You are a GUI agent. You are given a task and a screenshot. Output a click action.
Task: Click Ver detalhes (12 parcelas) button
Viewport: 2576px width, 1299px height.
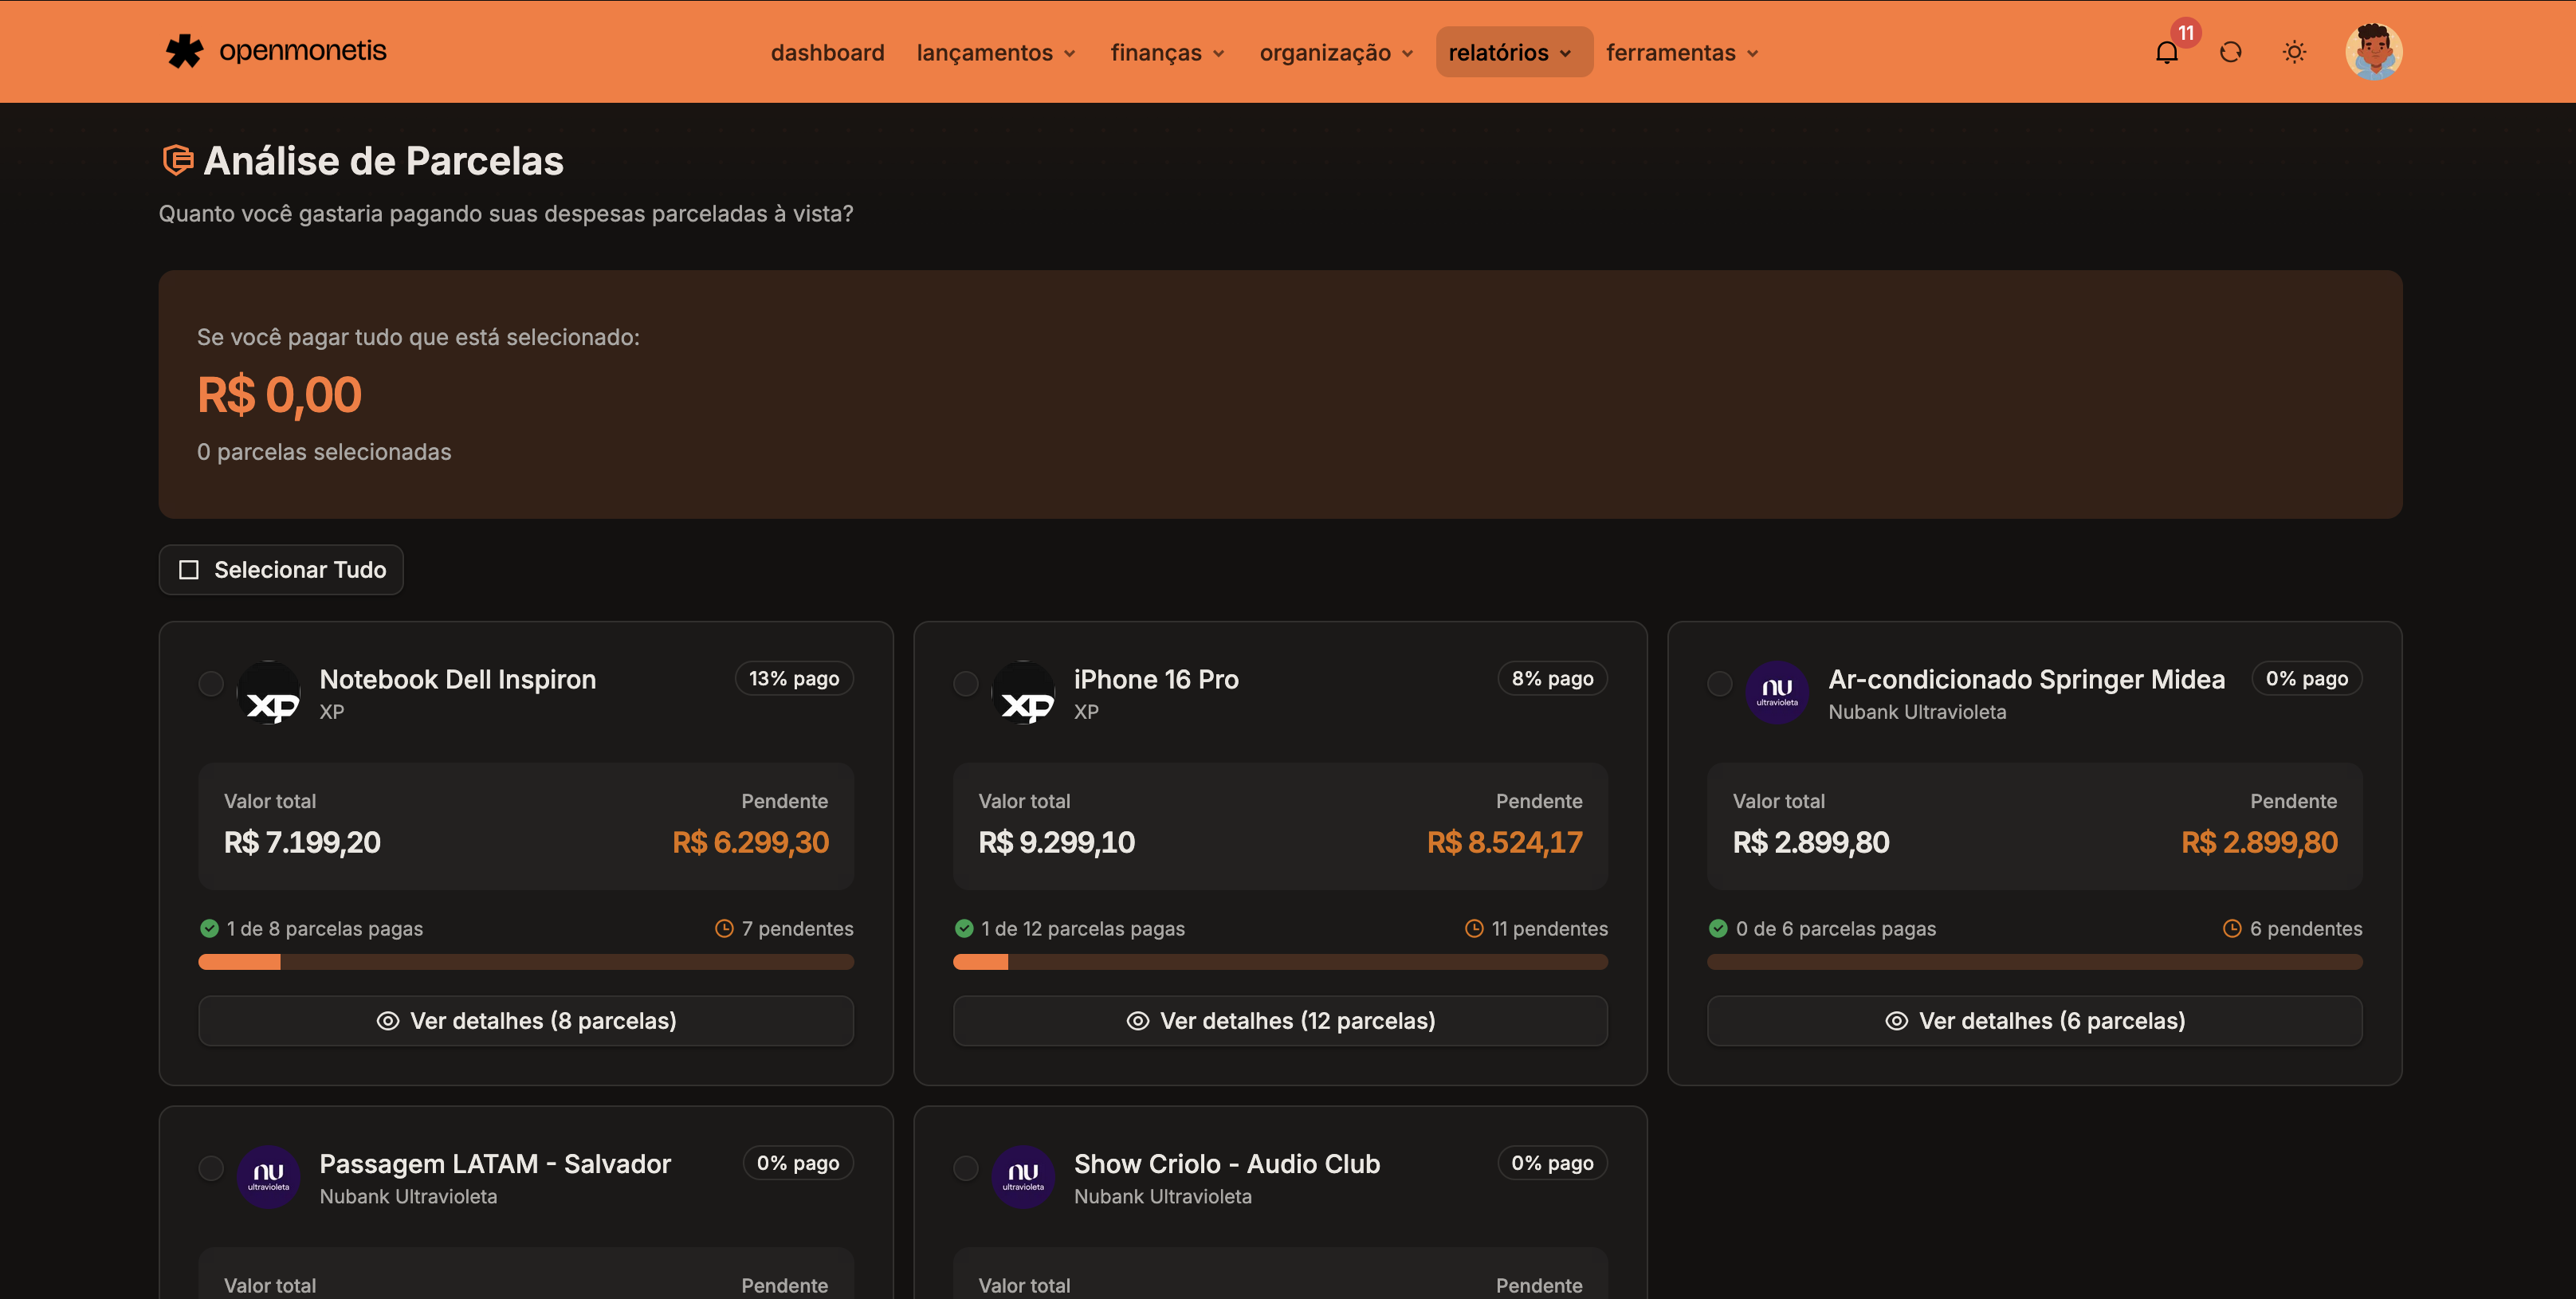click(1280, 1021)
